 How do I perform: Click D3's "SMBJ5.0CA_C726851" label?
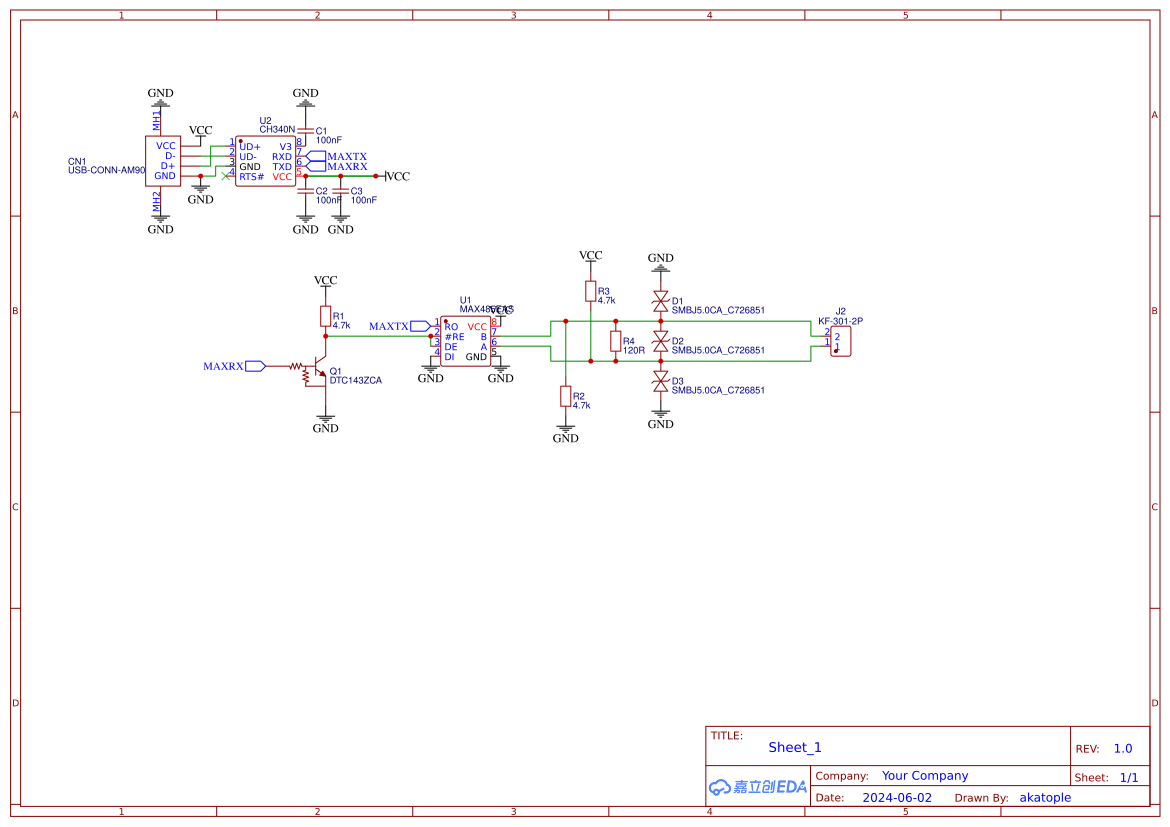tap(718, 390)
